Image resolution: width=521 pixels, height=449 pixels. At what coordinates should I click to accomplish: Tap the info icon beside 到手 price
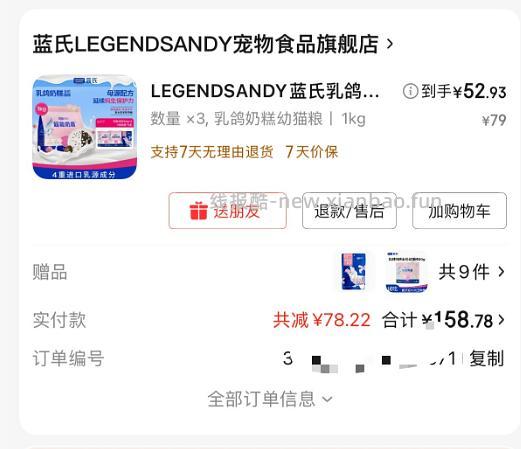click(410, 91)
